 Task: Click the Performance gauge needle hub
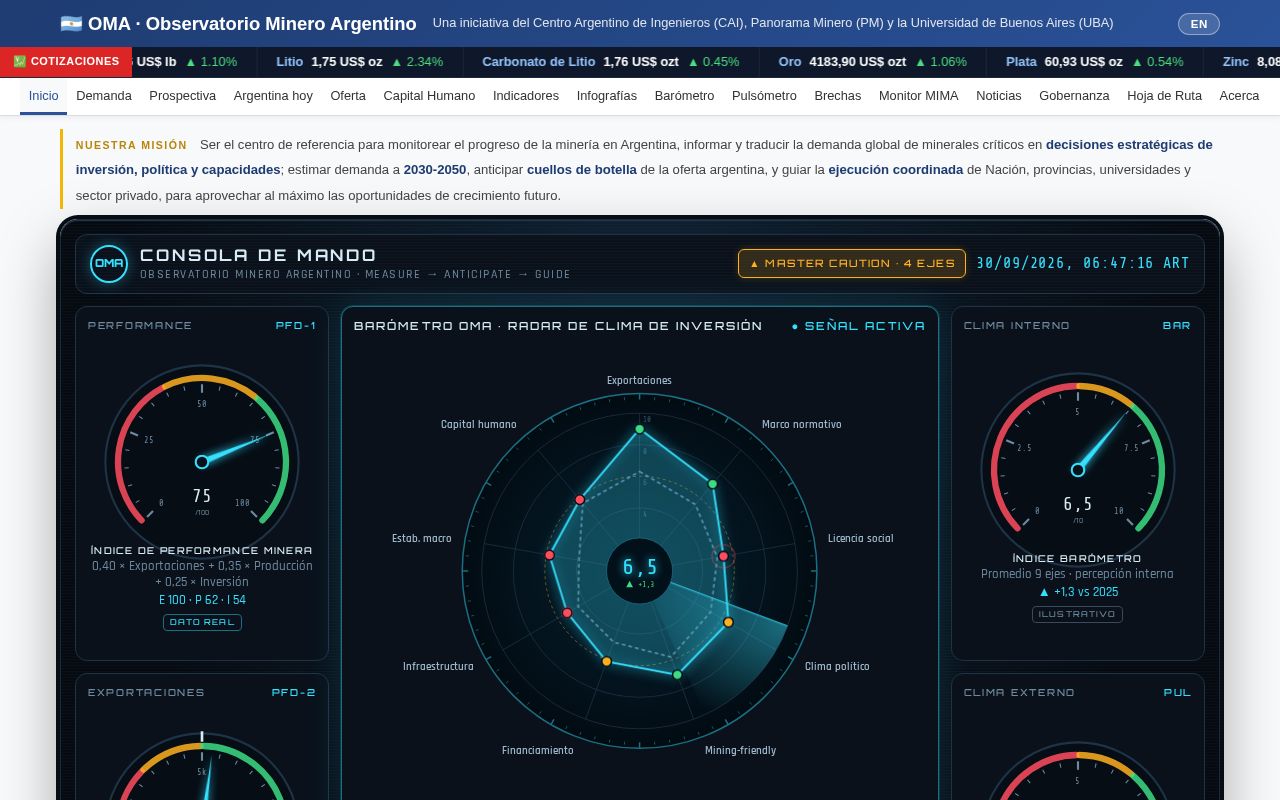[x=202, y=462]
